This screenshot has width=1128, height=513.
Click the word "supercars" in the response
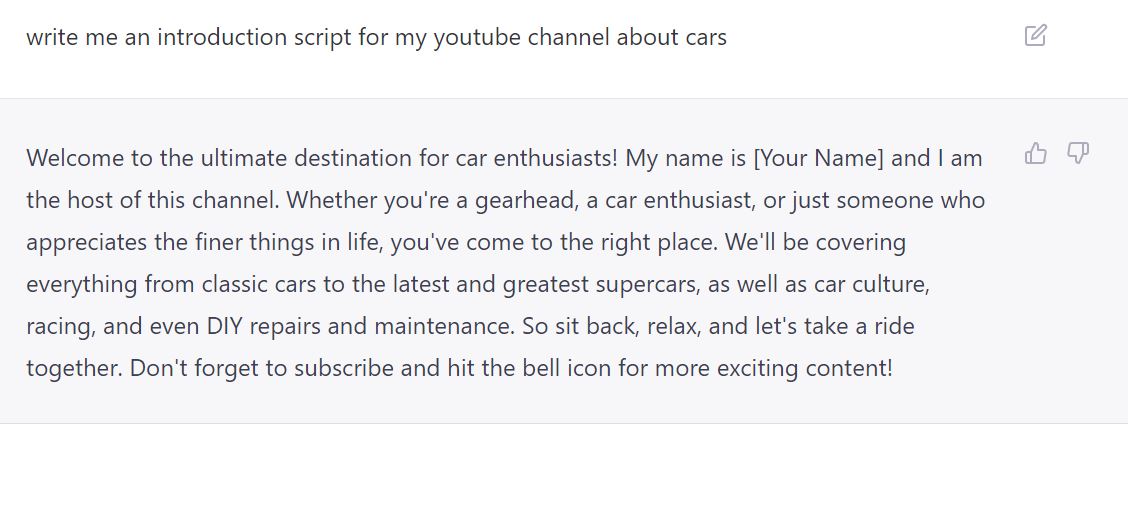[x=649, y=284]
